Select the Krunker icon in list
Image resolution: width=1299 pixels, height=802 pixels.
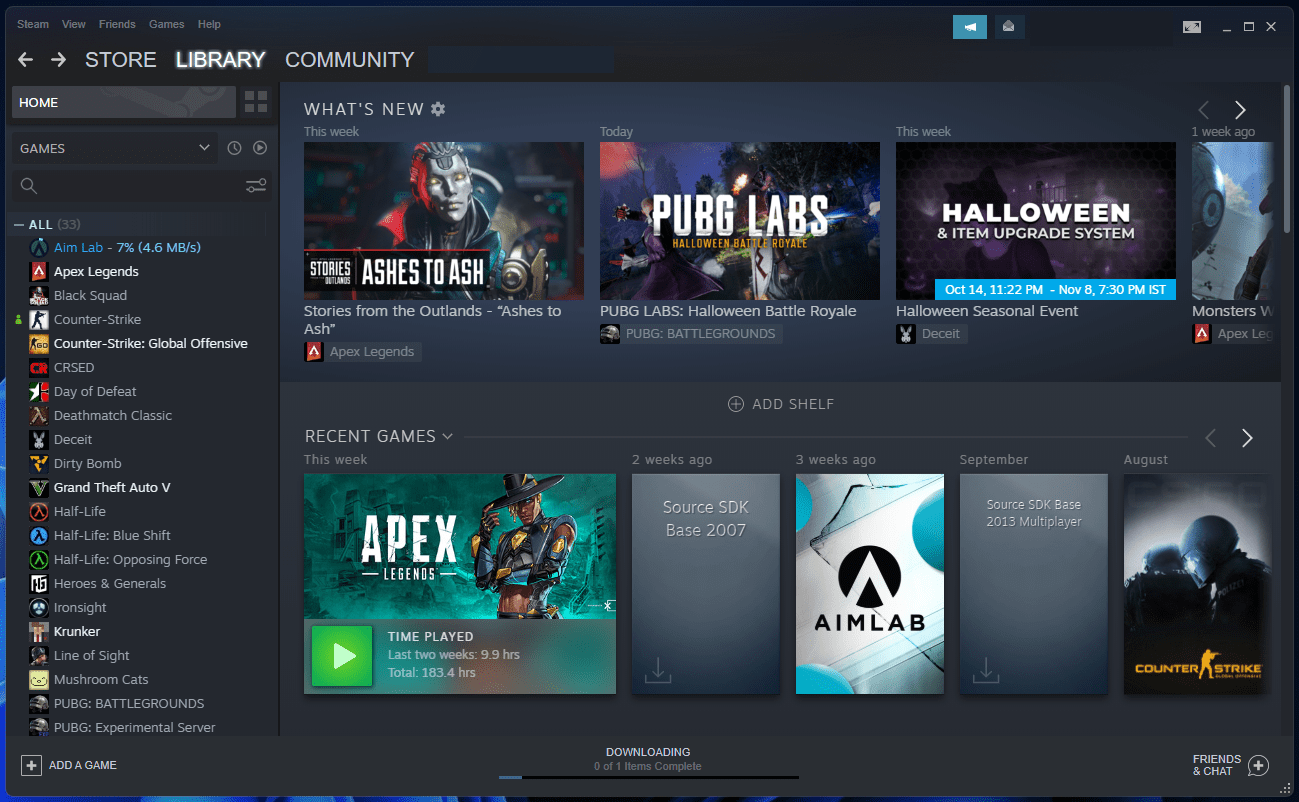[38, 631]
